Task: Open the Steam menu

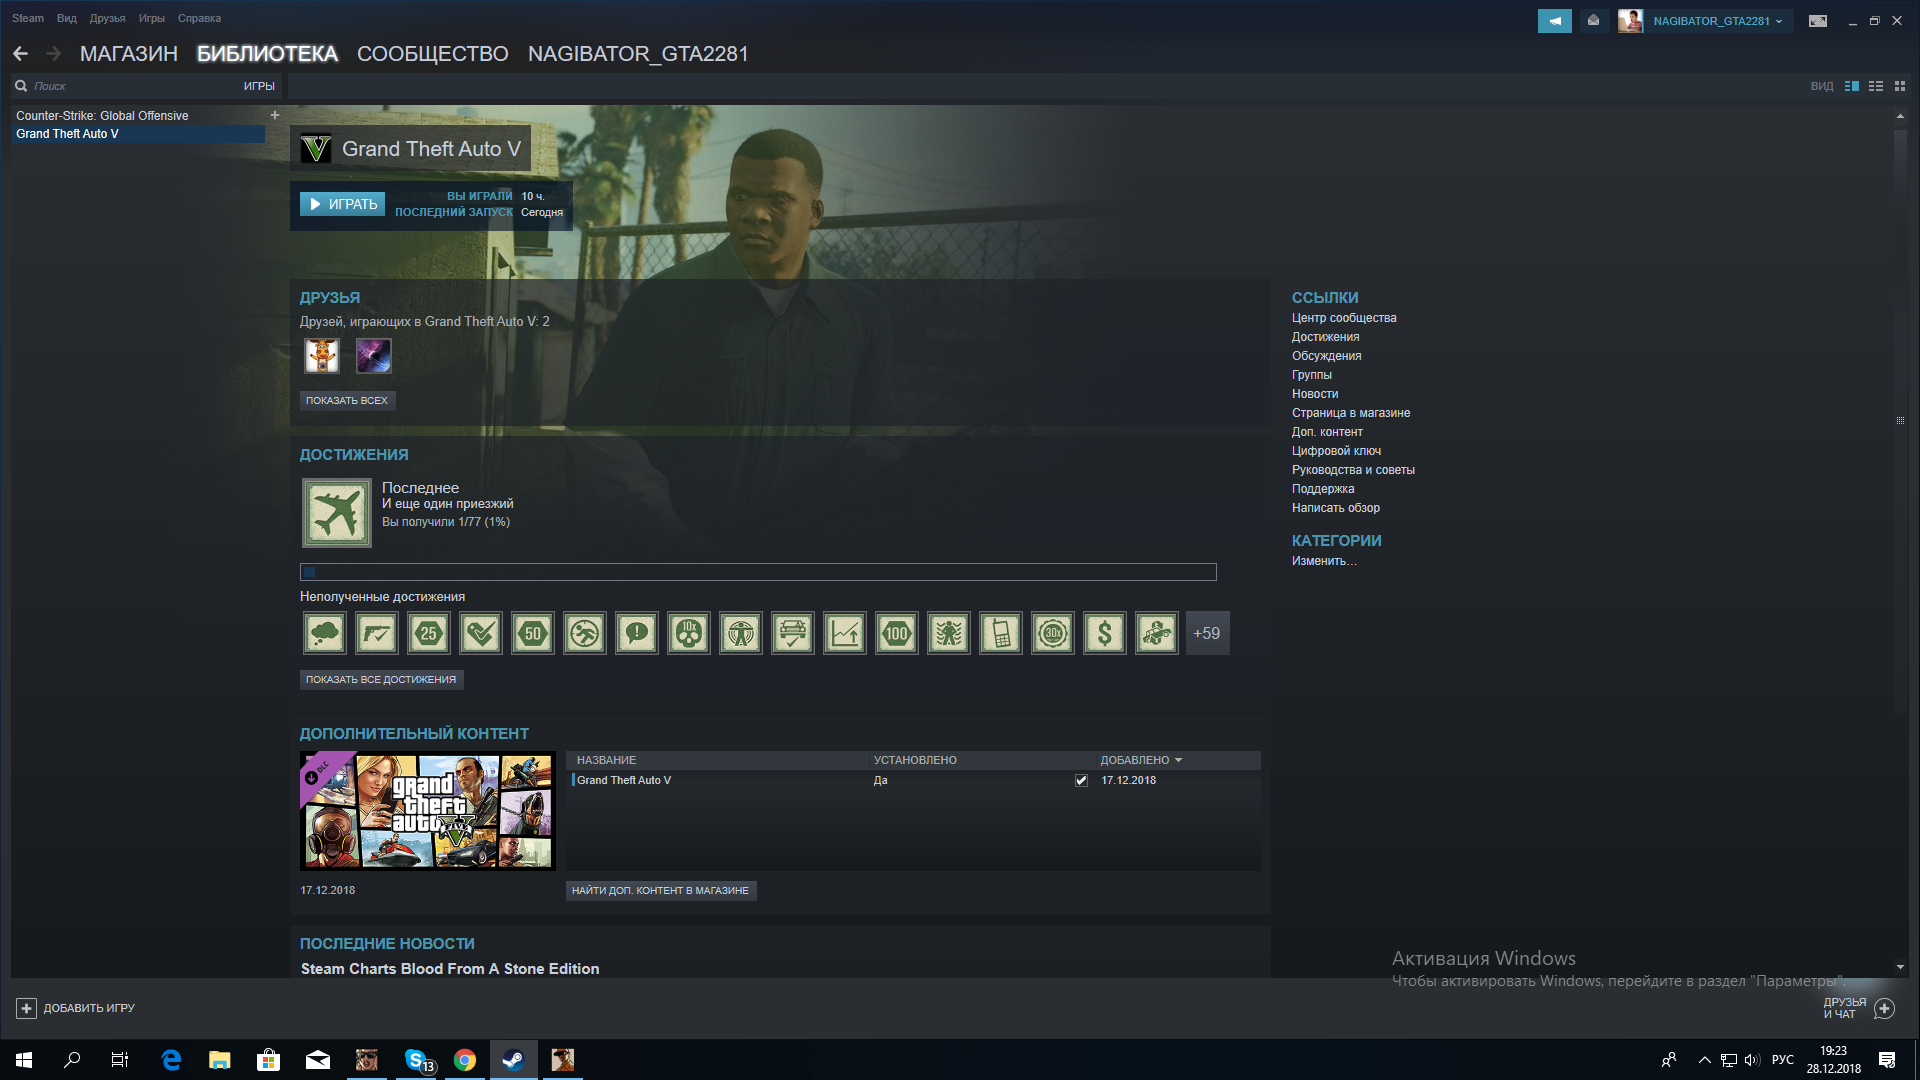Action: (x=28, y=18)
